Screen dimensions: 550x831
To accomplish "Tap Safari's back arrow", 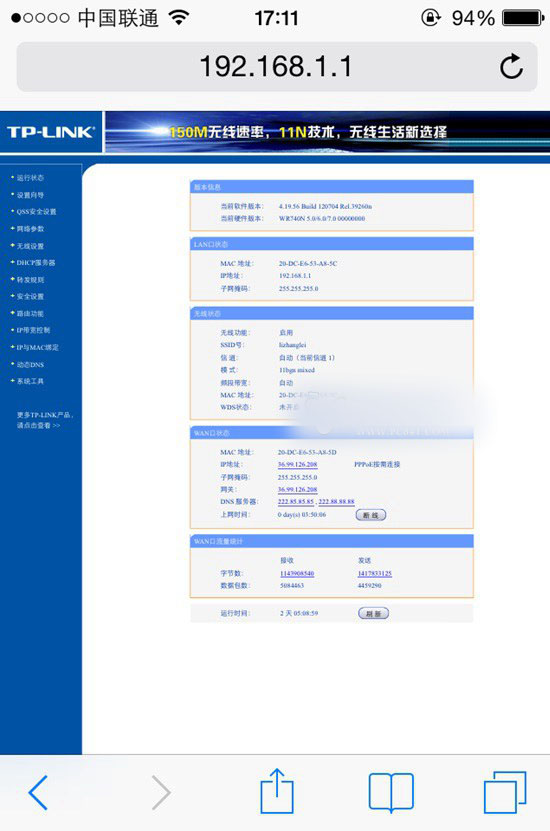I will [x=38, y=792].
